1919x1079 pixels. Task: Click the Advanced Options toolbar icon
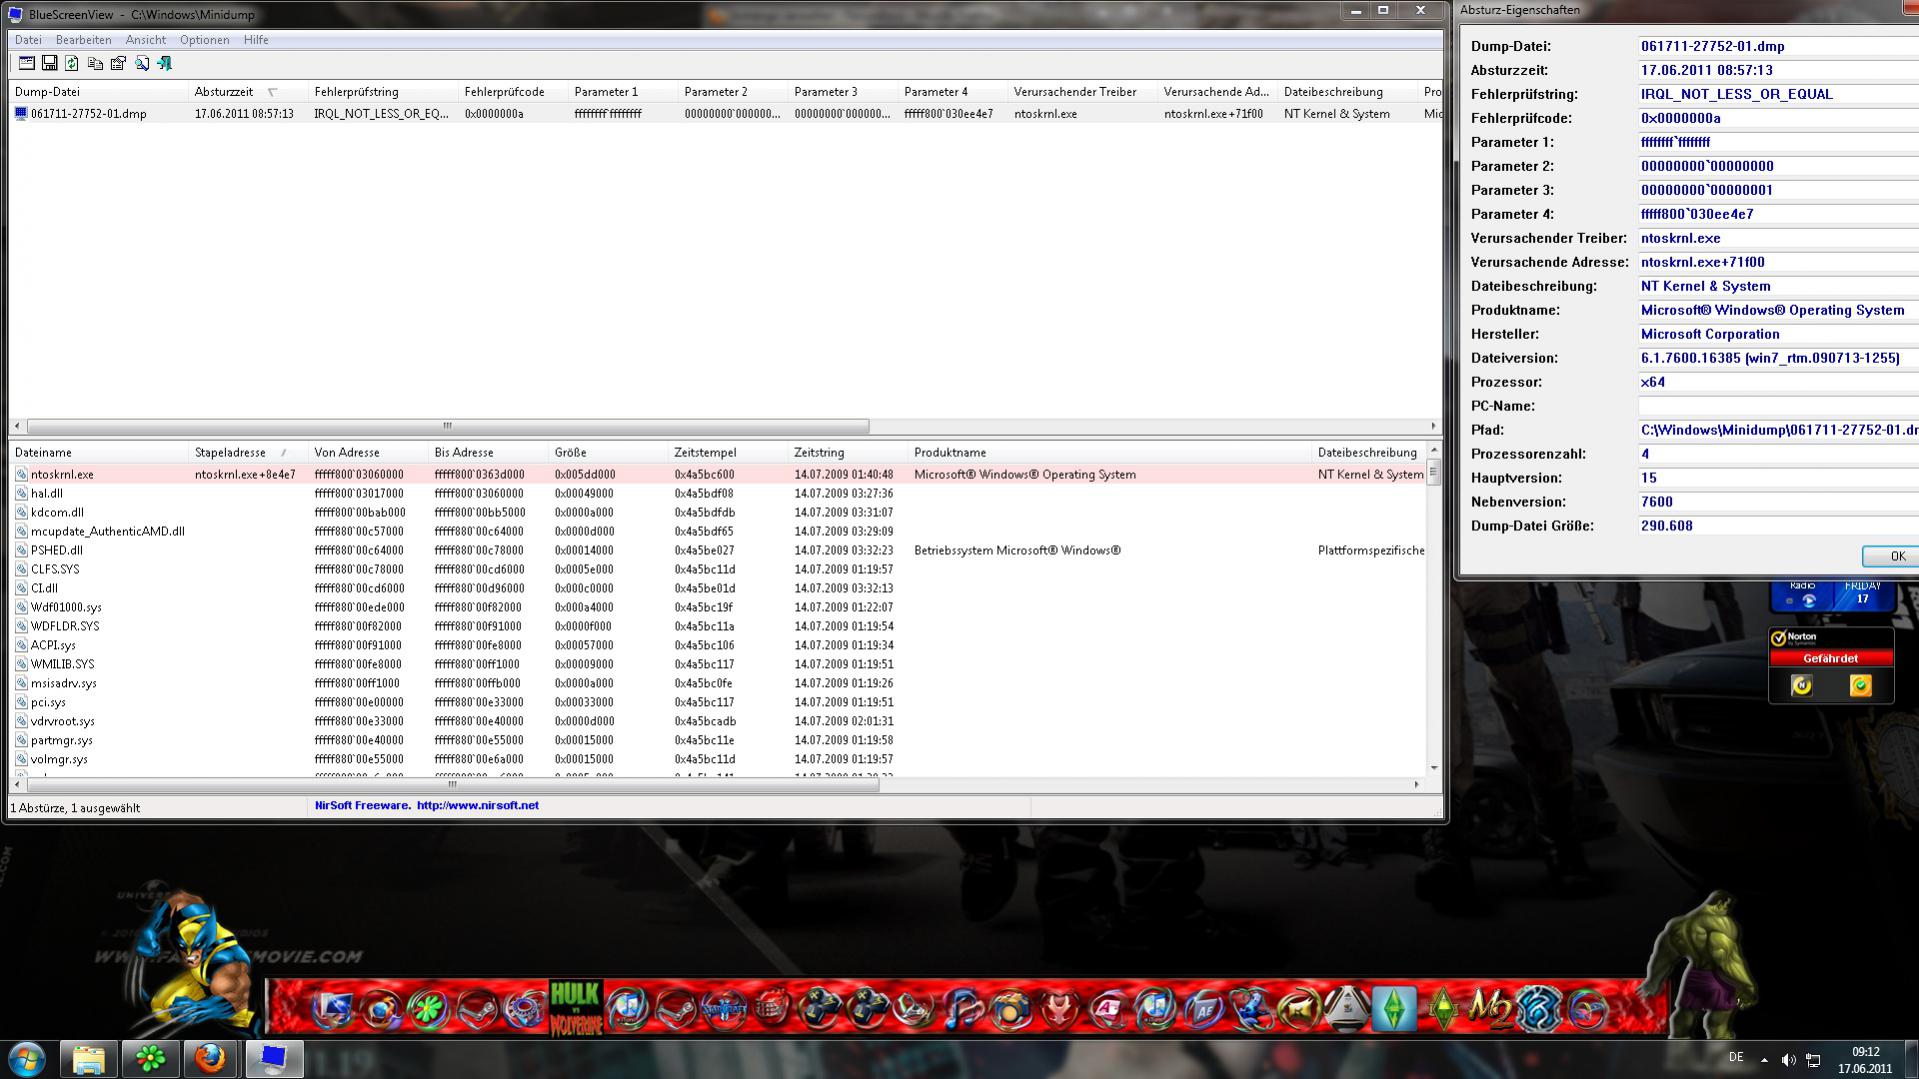pyautogui.click(x=27, y=63)
